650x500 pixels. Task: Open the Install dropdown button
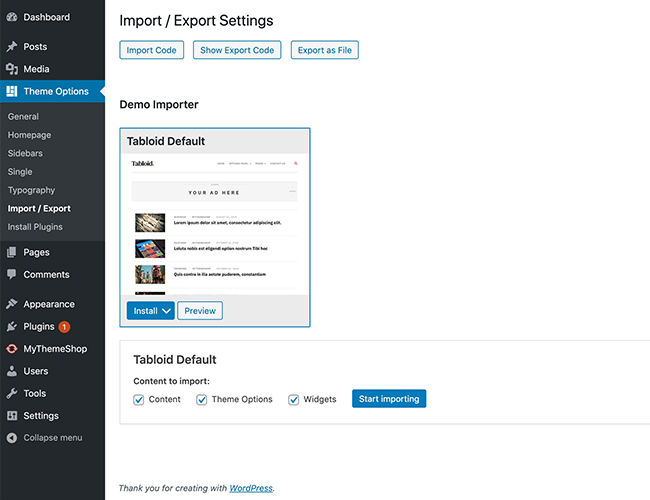150,311
